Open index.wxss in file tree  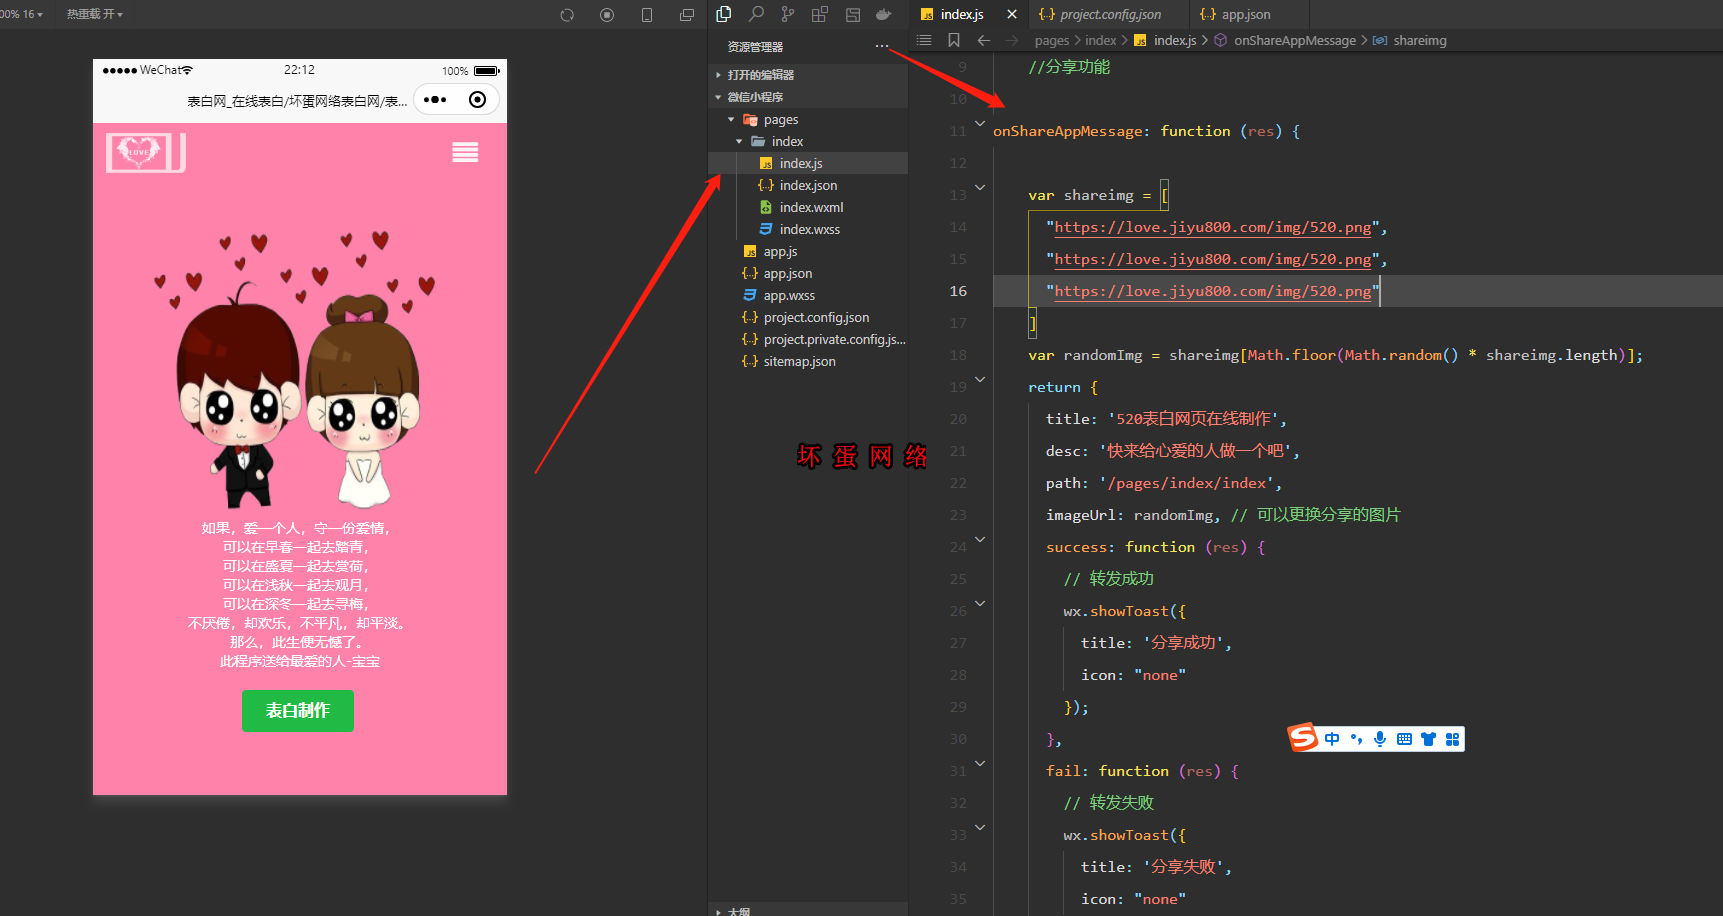tap(808, 229)
